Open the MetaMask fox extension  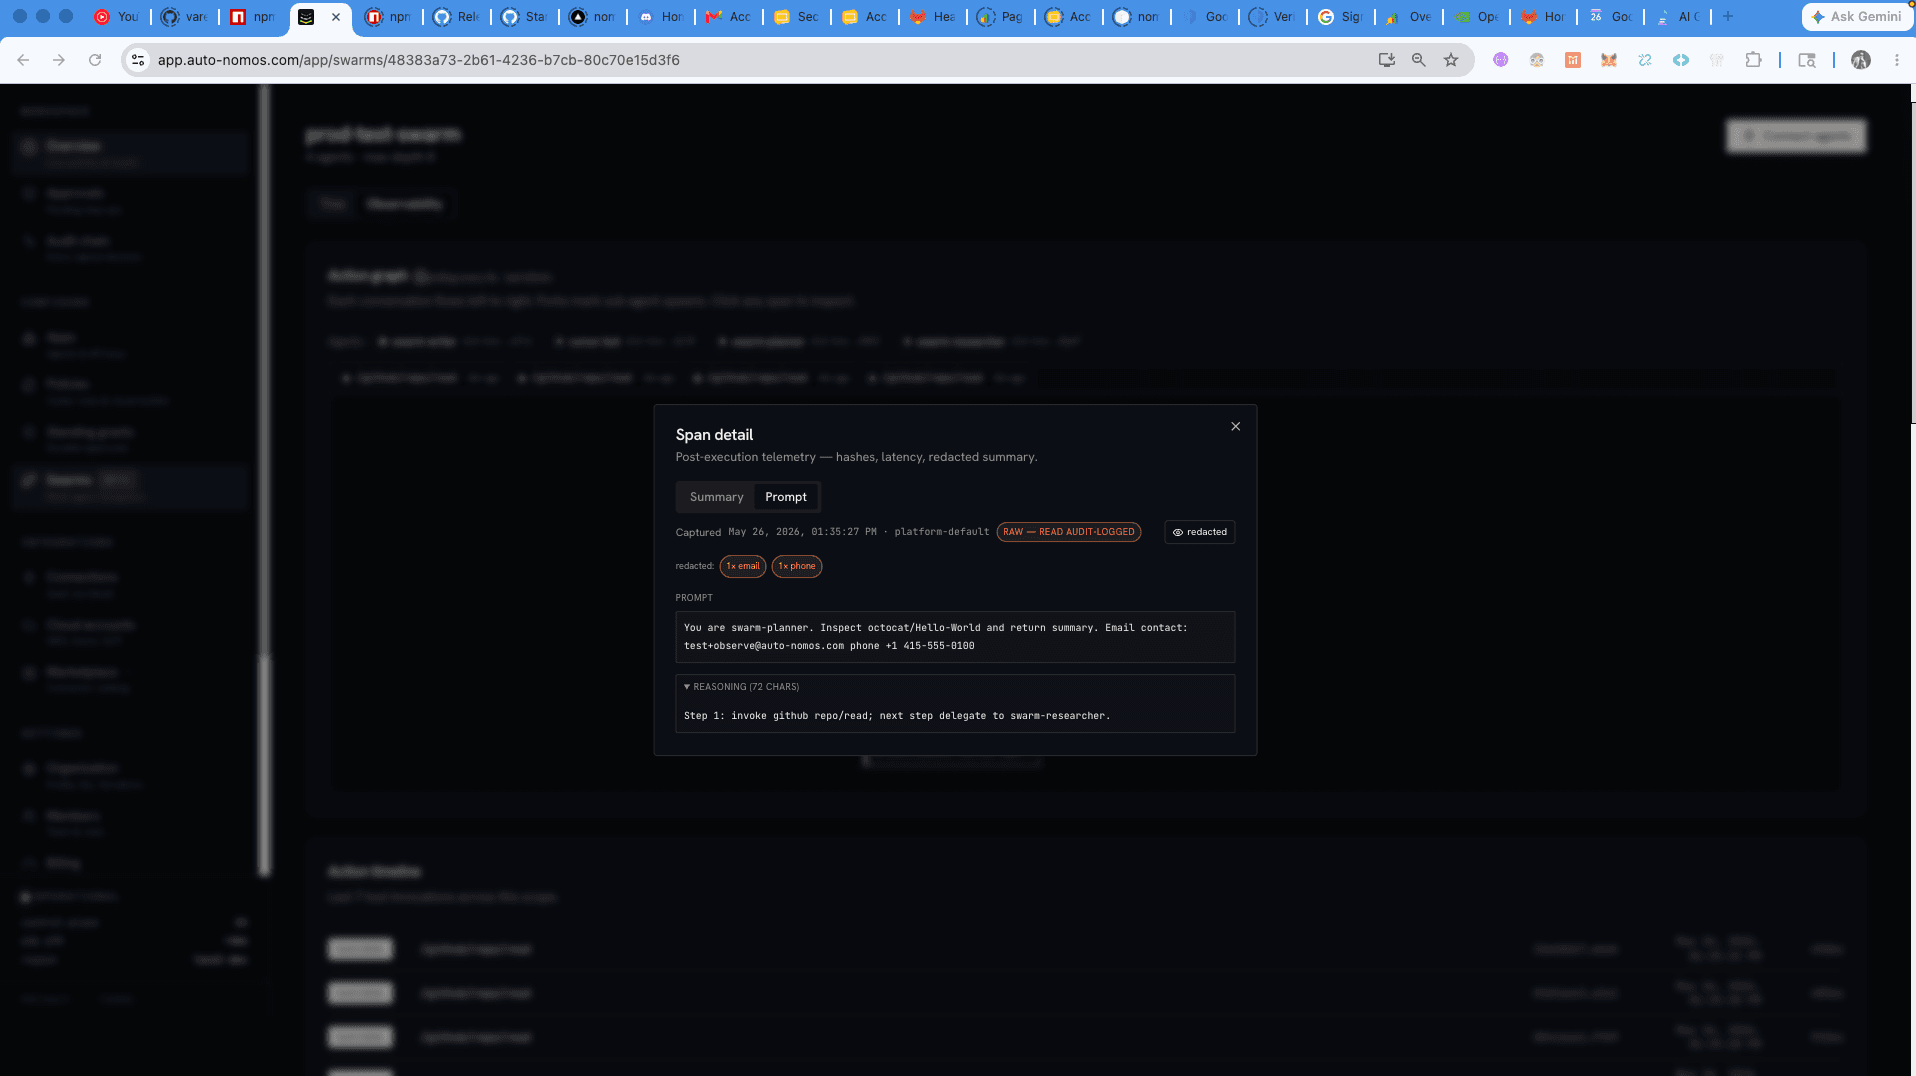[1608, 60]
